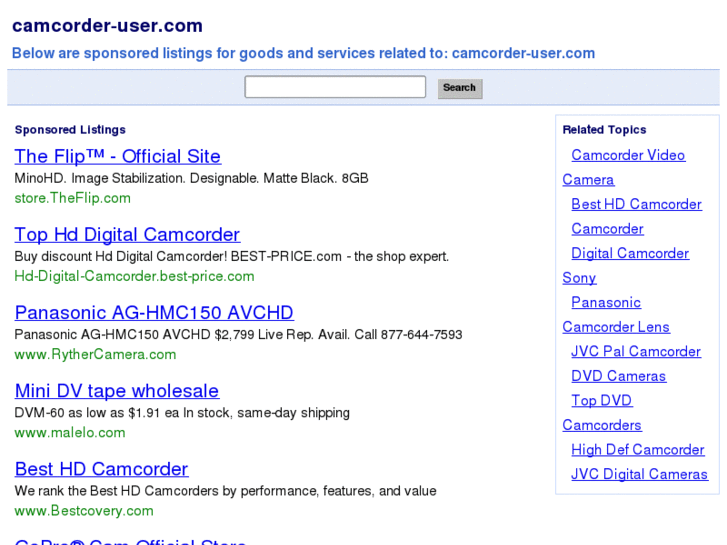Select Panasonic related topic
The width and height of the screenshot is (727, 545).
606,302
